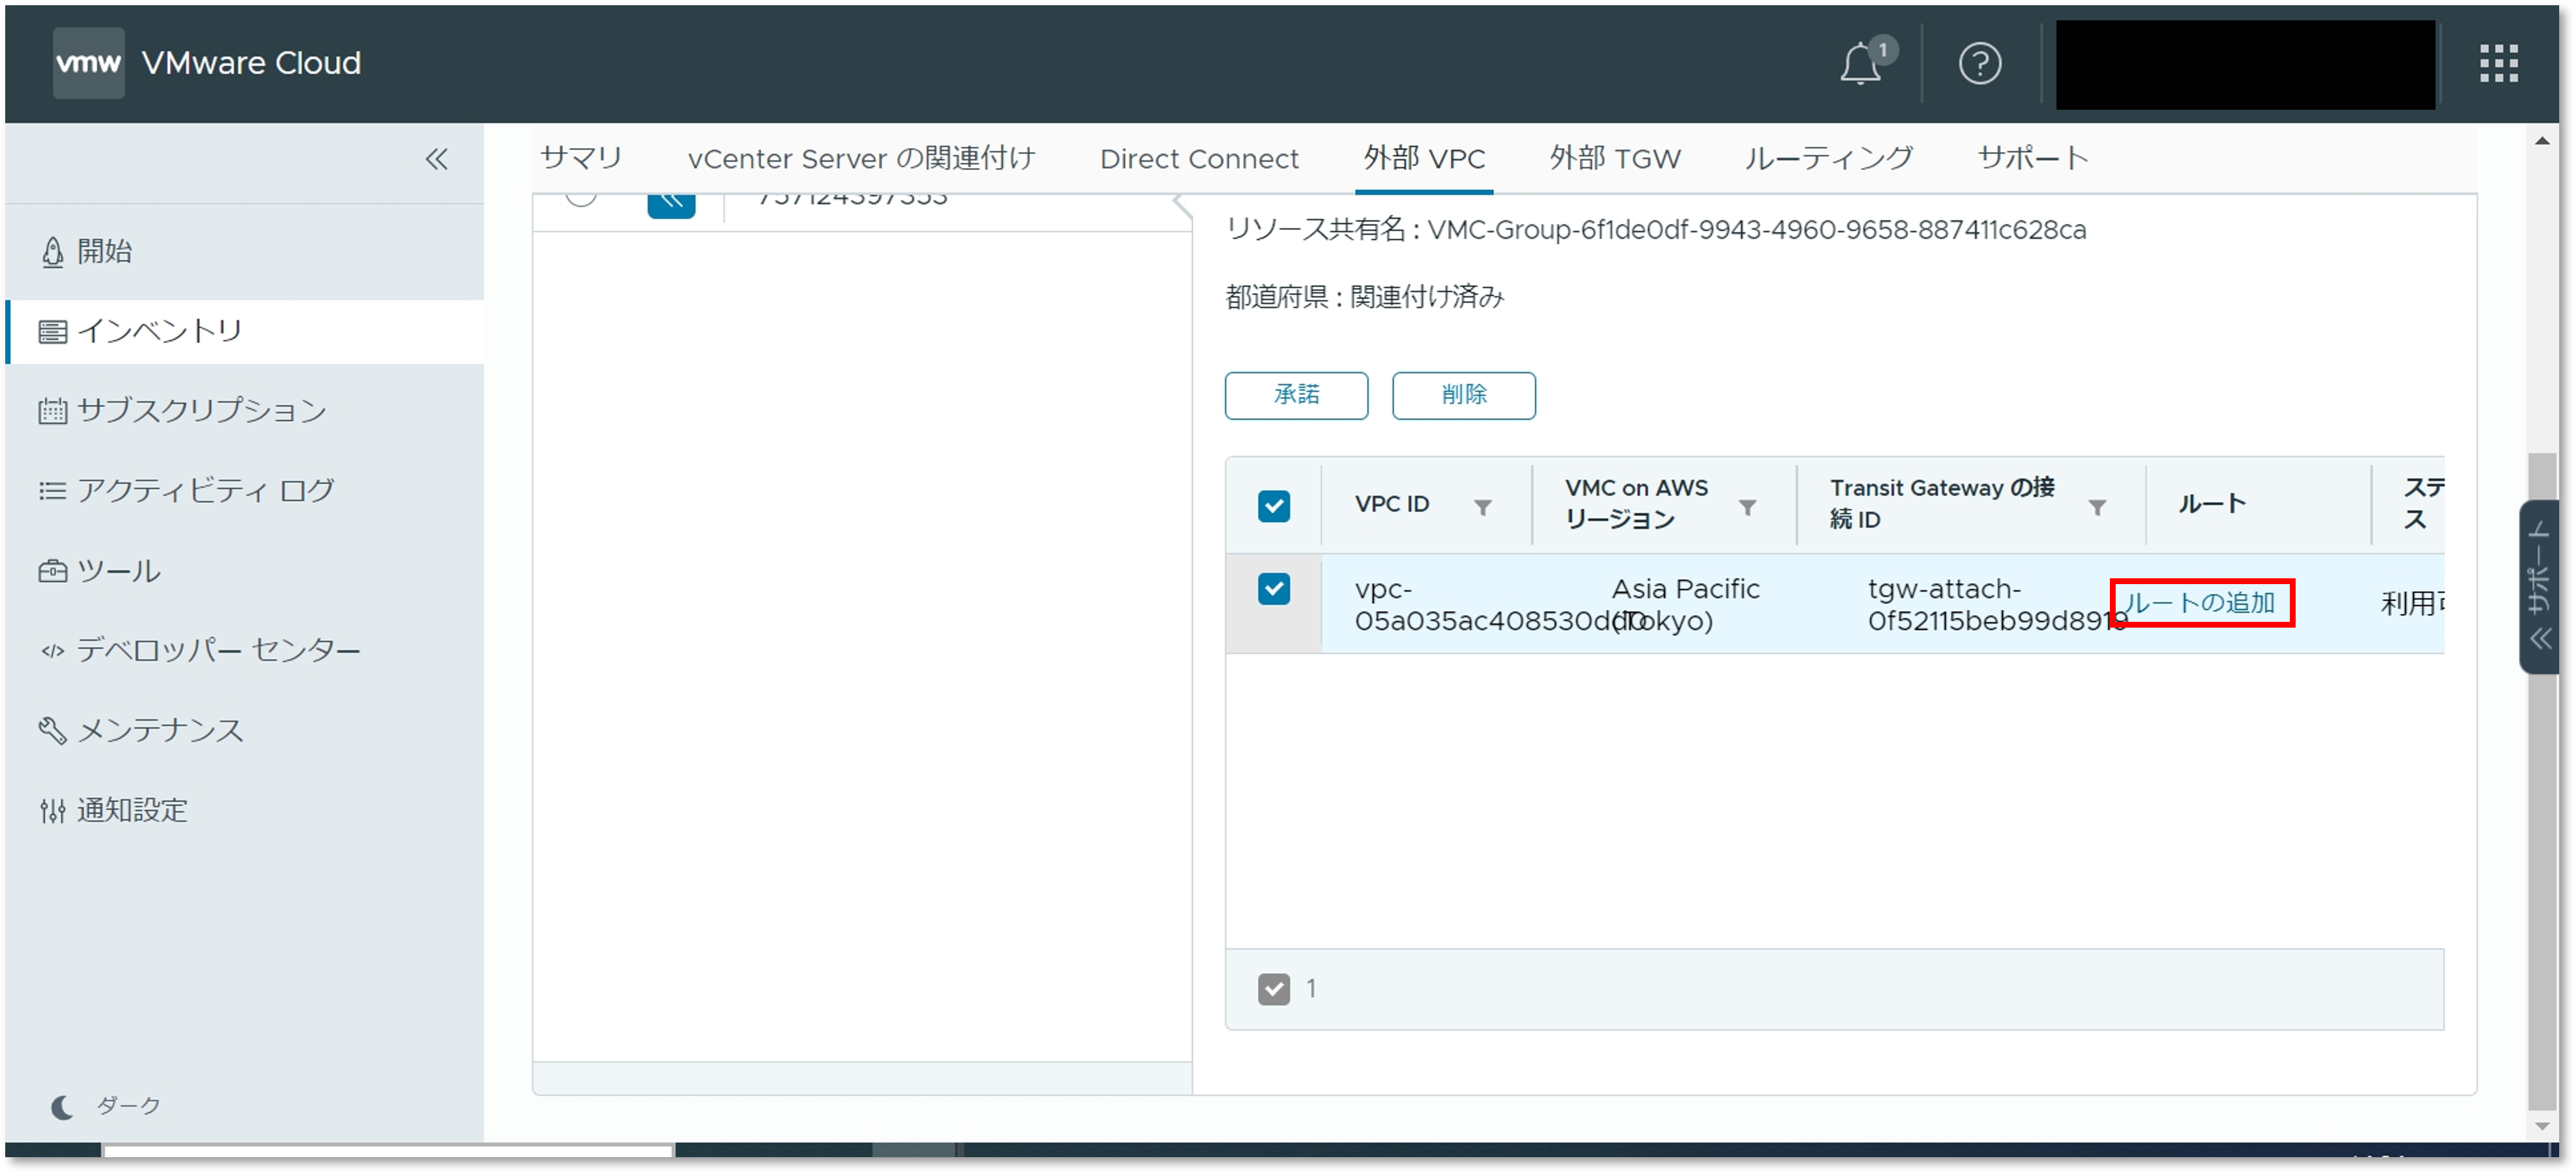Click the scrollbar up arrow
Image resolution: width=2576 pixels, height=1174 pixels.
(x=2541, y=141)
